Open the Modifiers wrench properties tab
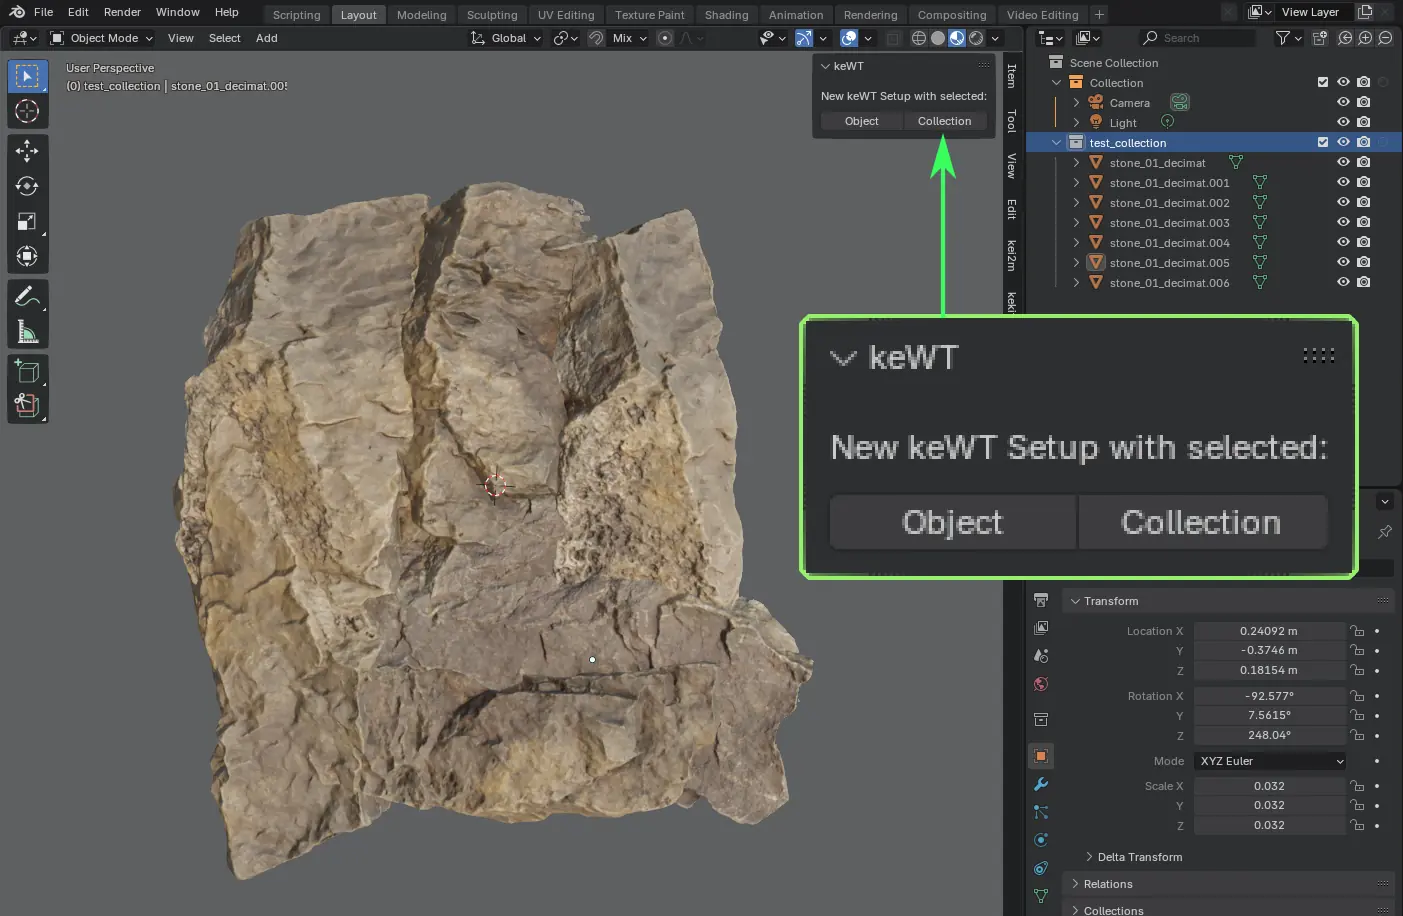Viewport: 1403px width, 916px height. coord(1041,784)
